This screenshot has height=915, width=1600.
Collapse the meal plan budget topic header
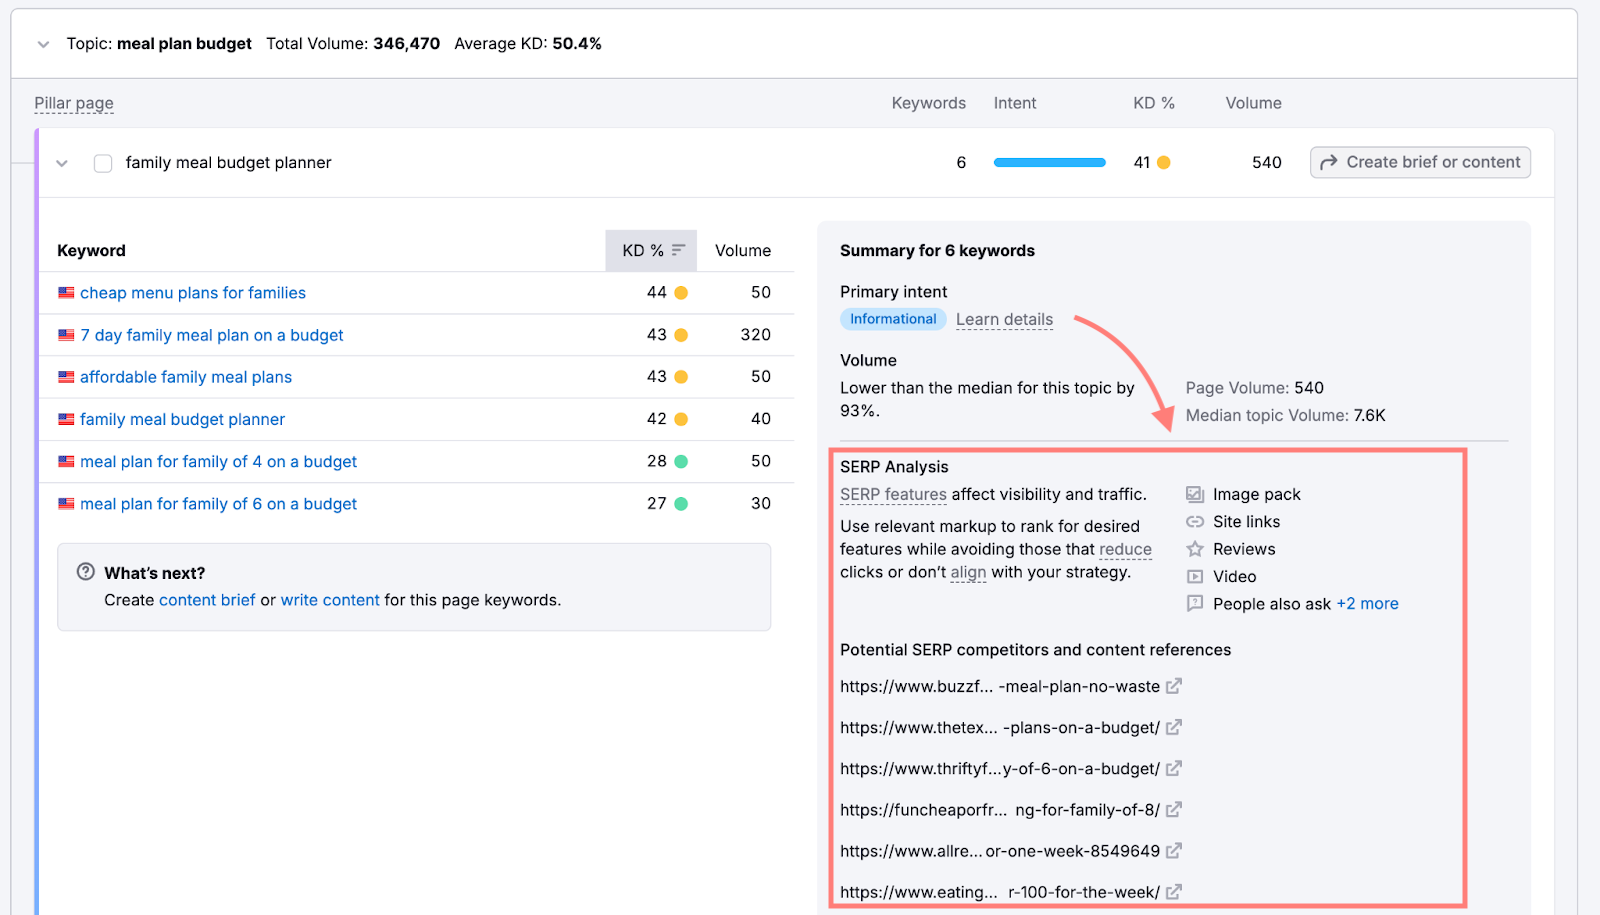pos(43,44)
